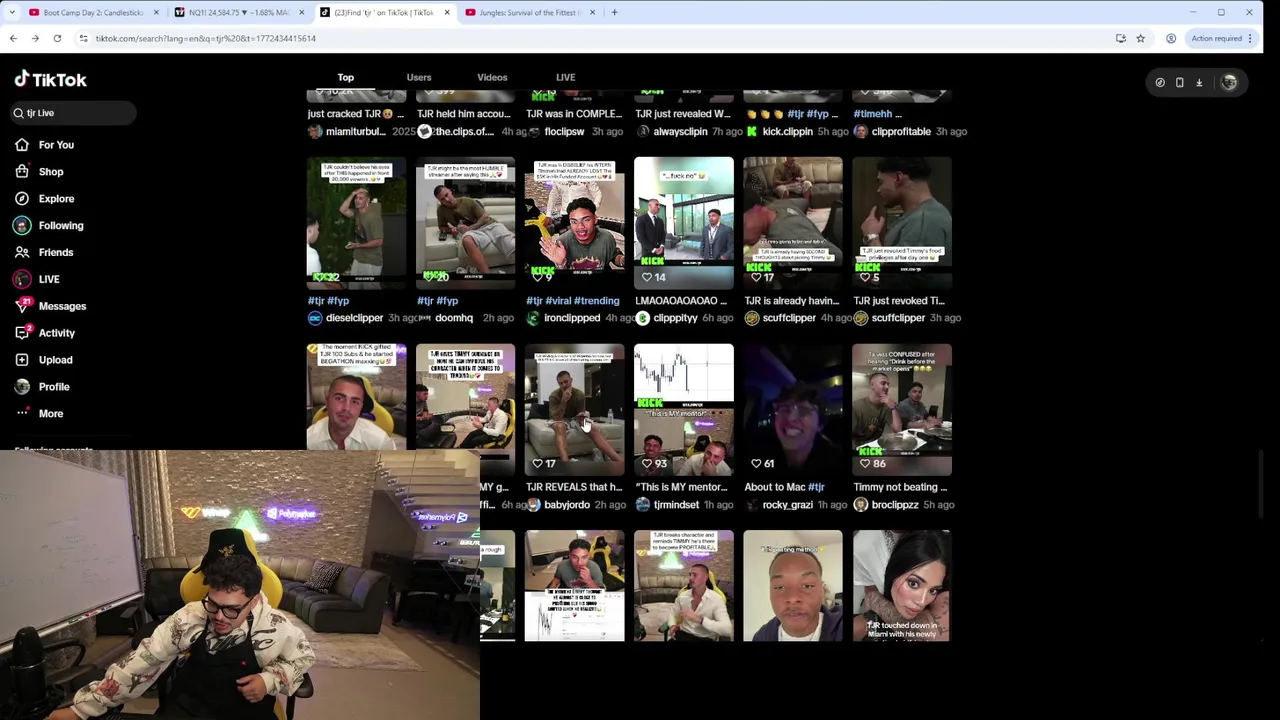The width and height of the screenshot is (1280, 720).
Task: Open broclippzz's profile link
Action: [x=895, y=505]
